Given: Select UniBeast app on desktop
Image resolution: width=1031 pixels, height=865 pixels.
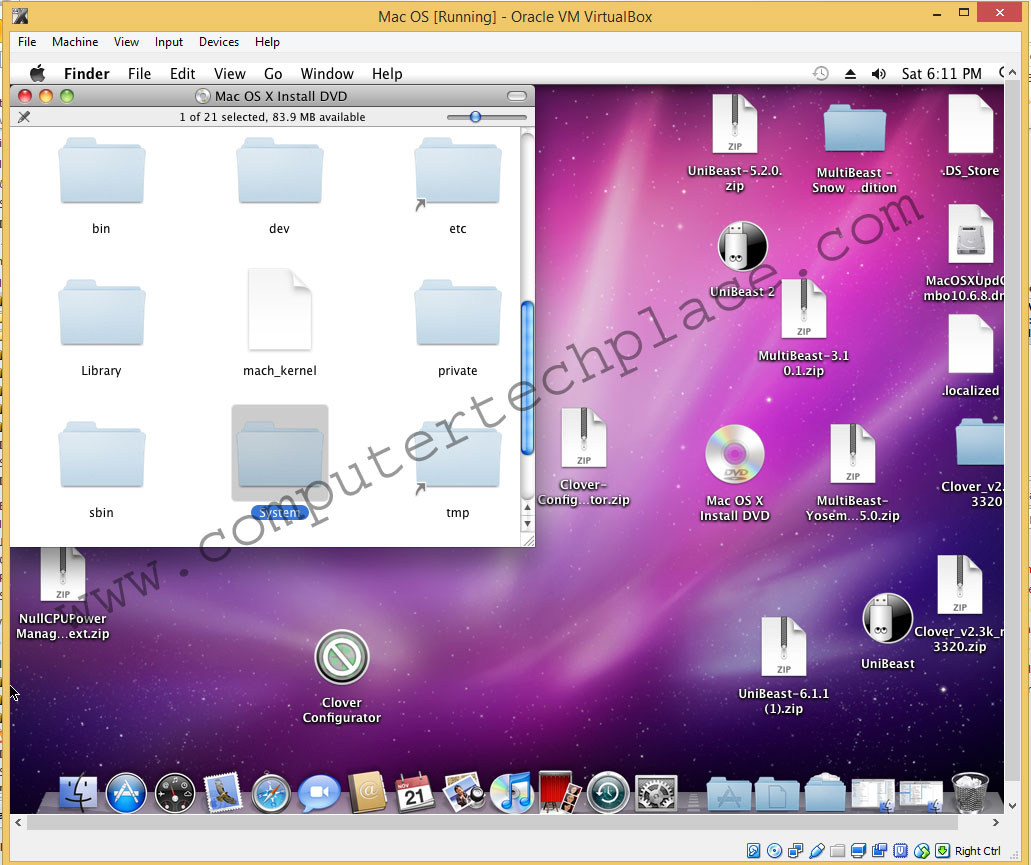Looking at the screenshot, I should pyautogui.click(x=887, y=619).
